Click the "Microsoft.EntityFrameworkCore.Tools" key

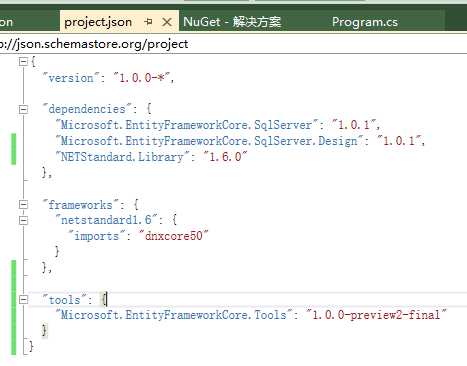[x=174, y=315]
